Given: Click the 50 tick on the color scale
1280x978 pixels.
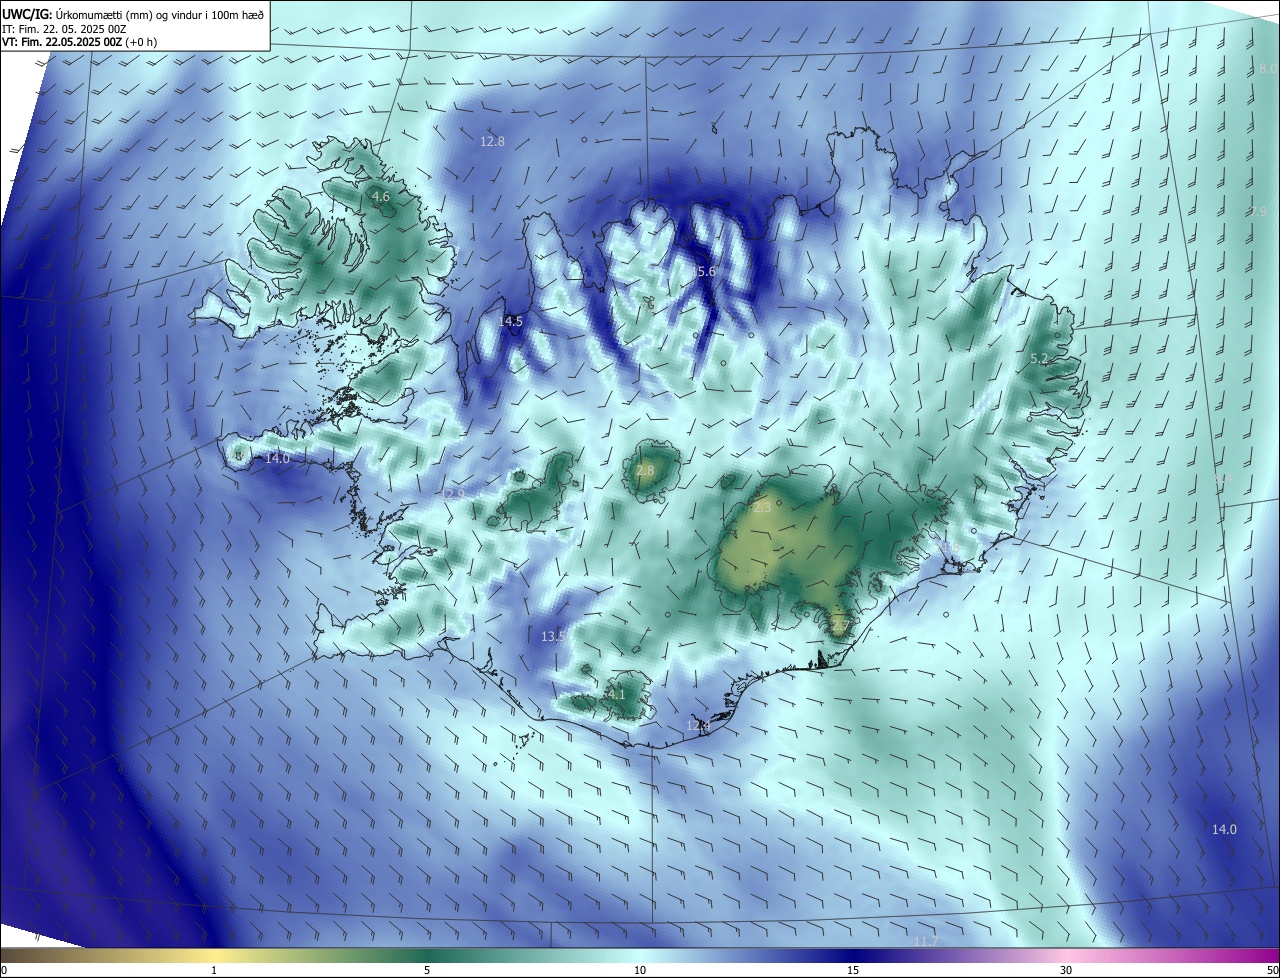Looking at the screenshot, I should click(1271, 970).
